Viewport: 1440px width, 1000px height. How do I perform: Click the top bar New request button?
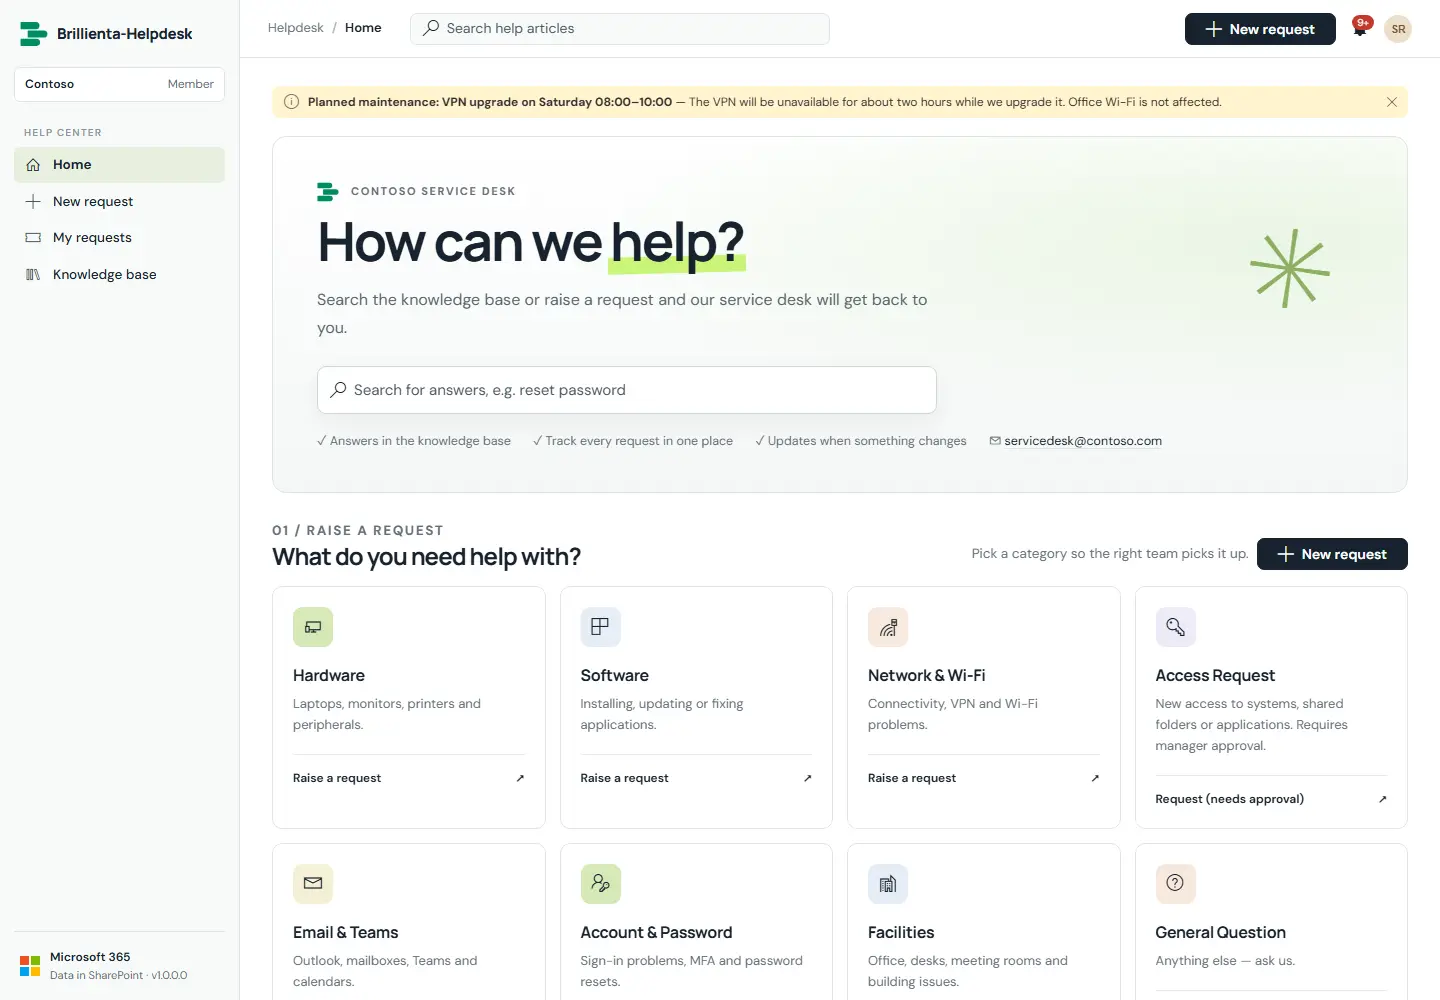click(1260, 29)
